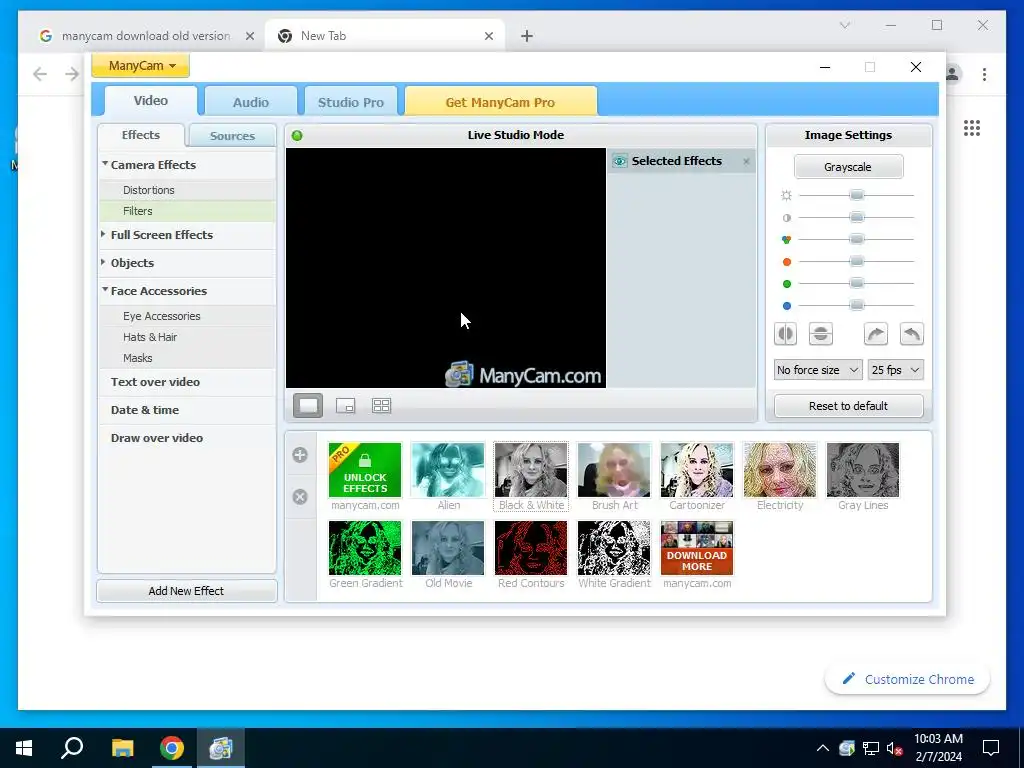Select the Black & White filter thumbnail
The width and height of the screenshot is (1024, 768).
[531, 470]
